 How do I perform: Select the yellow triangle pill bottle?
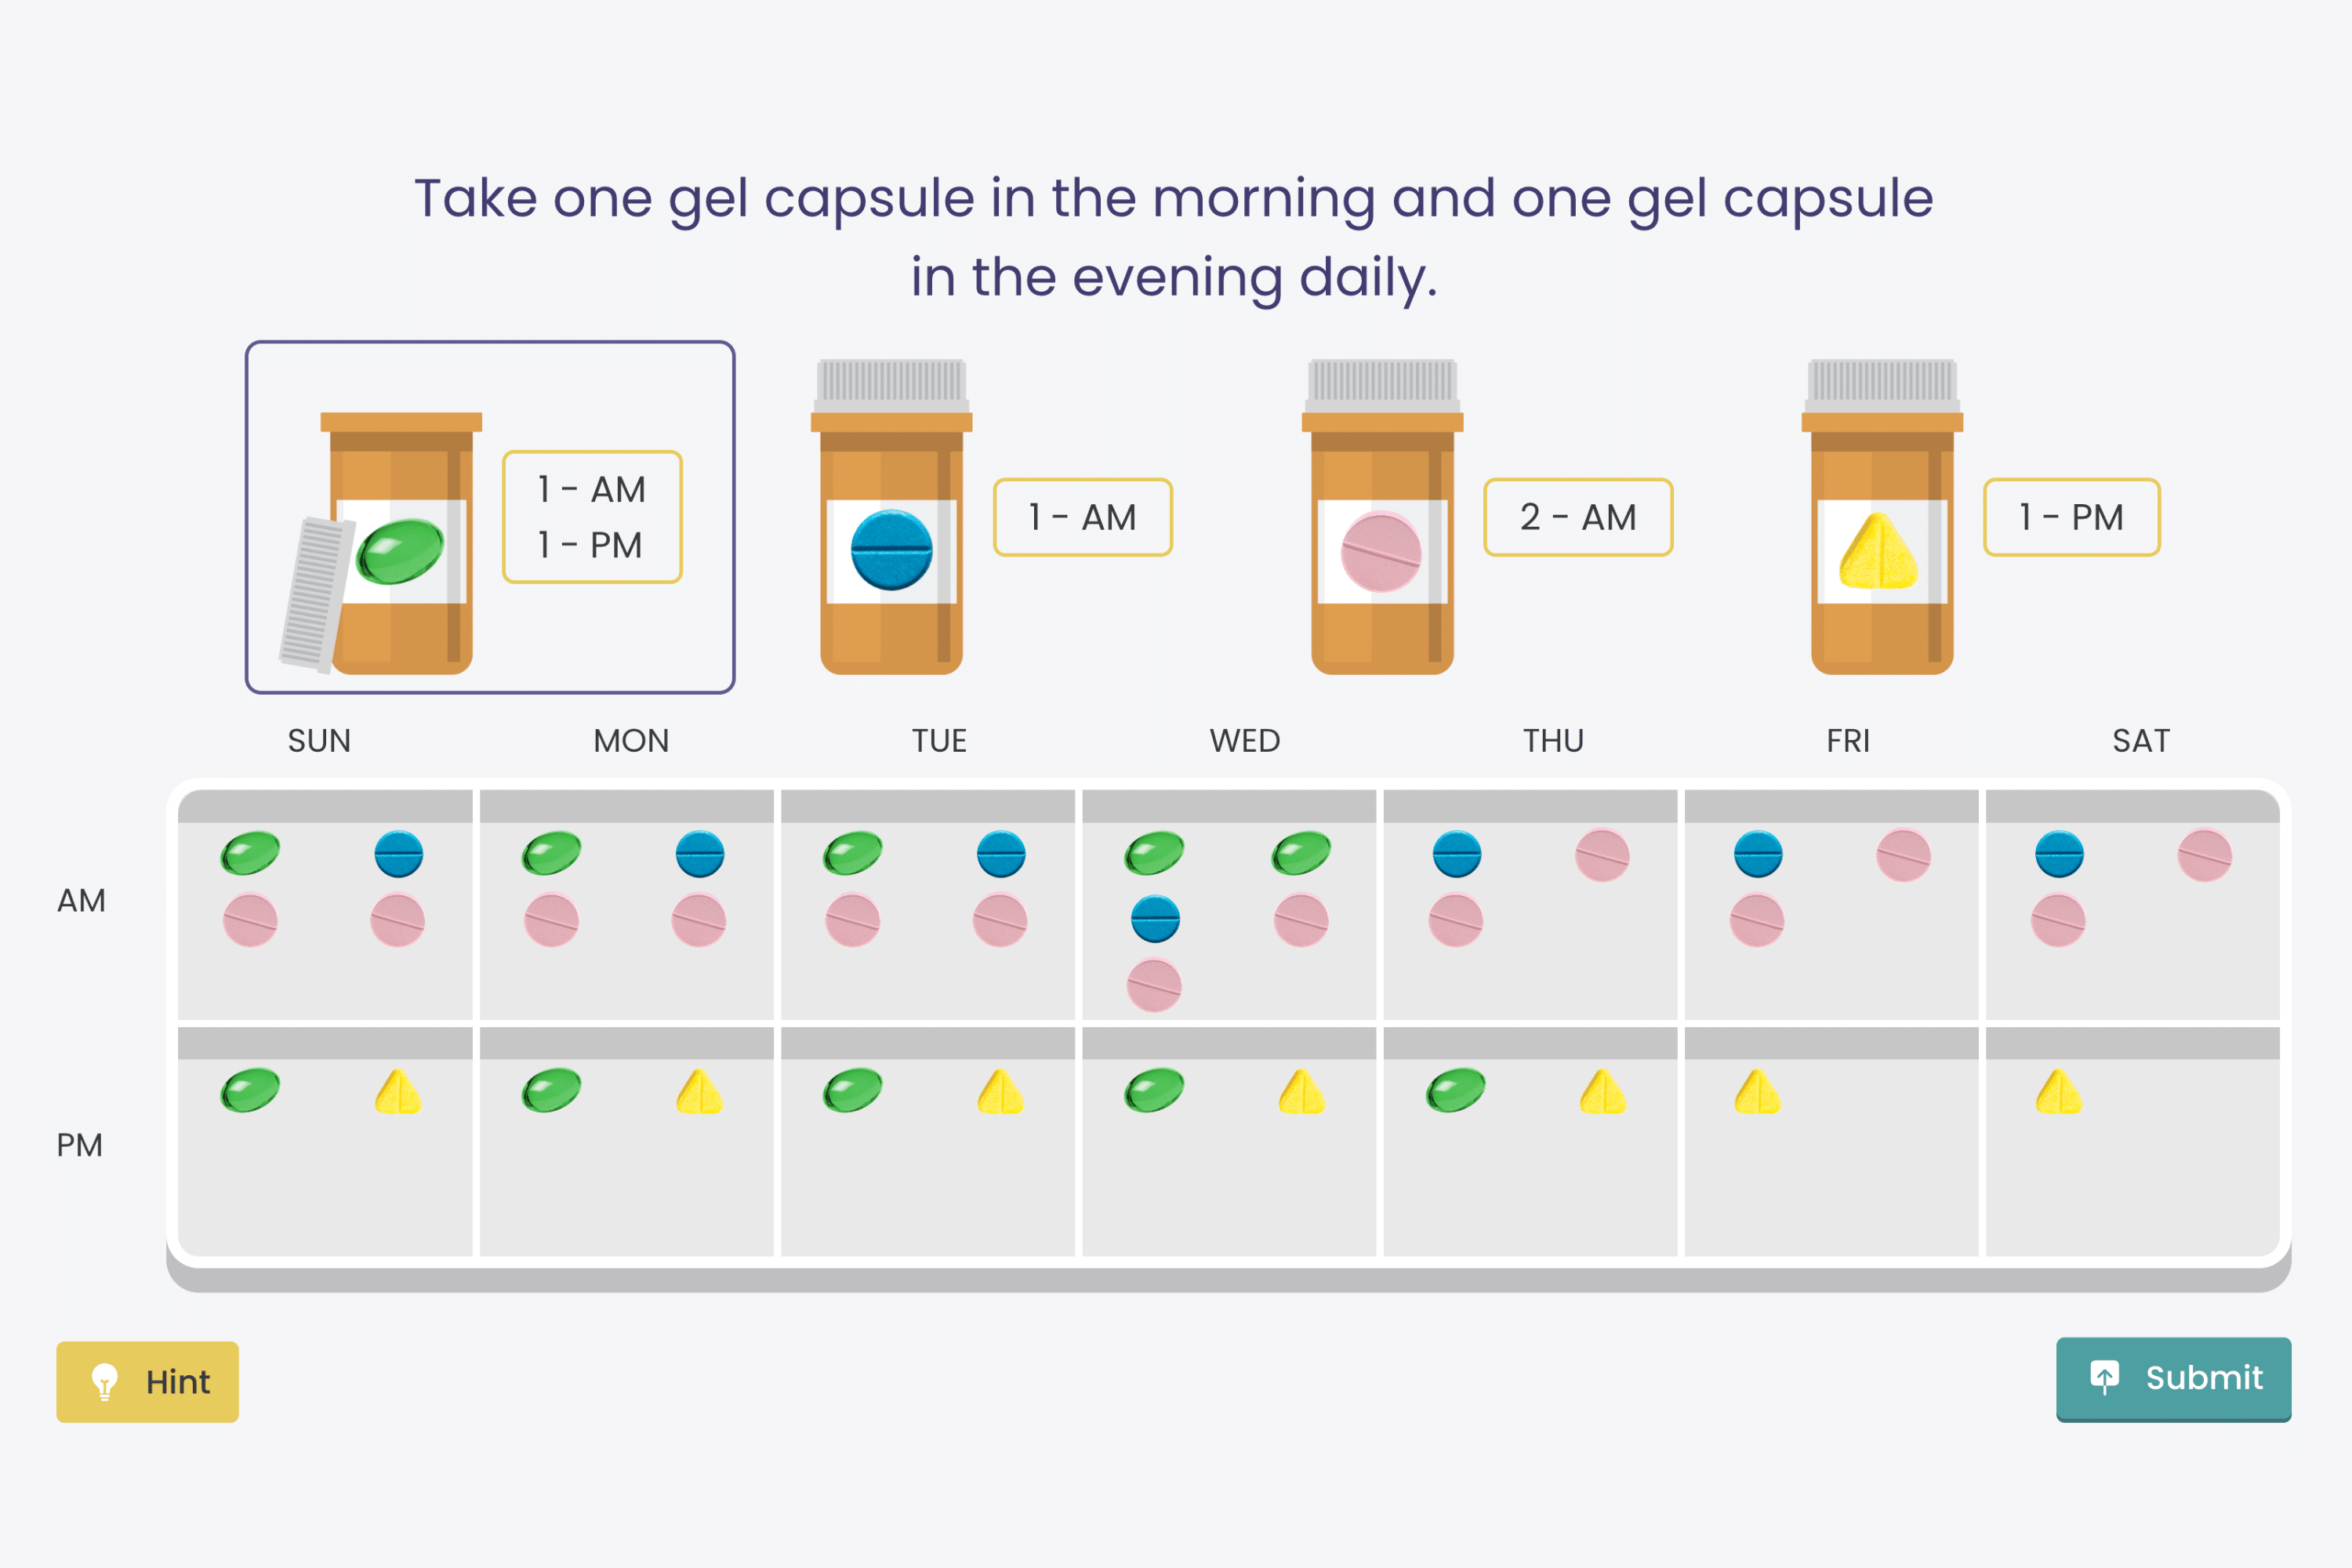tap(1882, 517)
